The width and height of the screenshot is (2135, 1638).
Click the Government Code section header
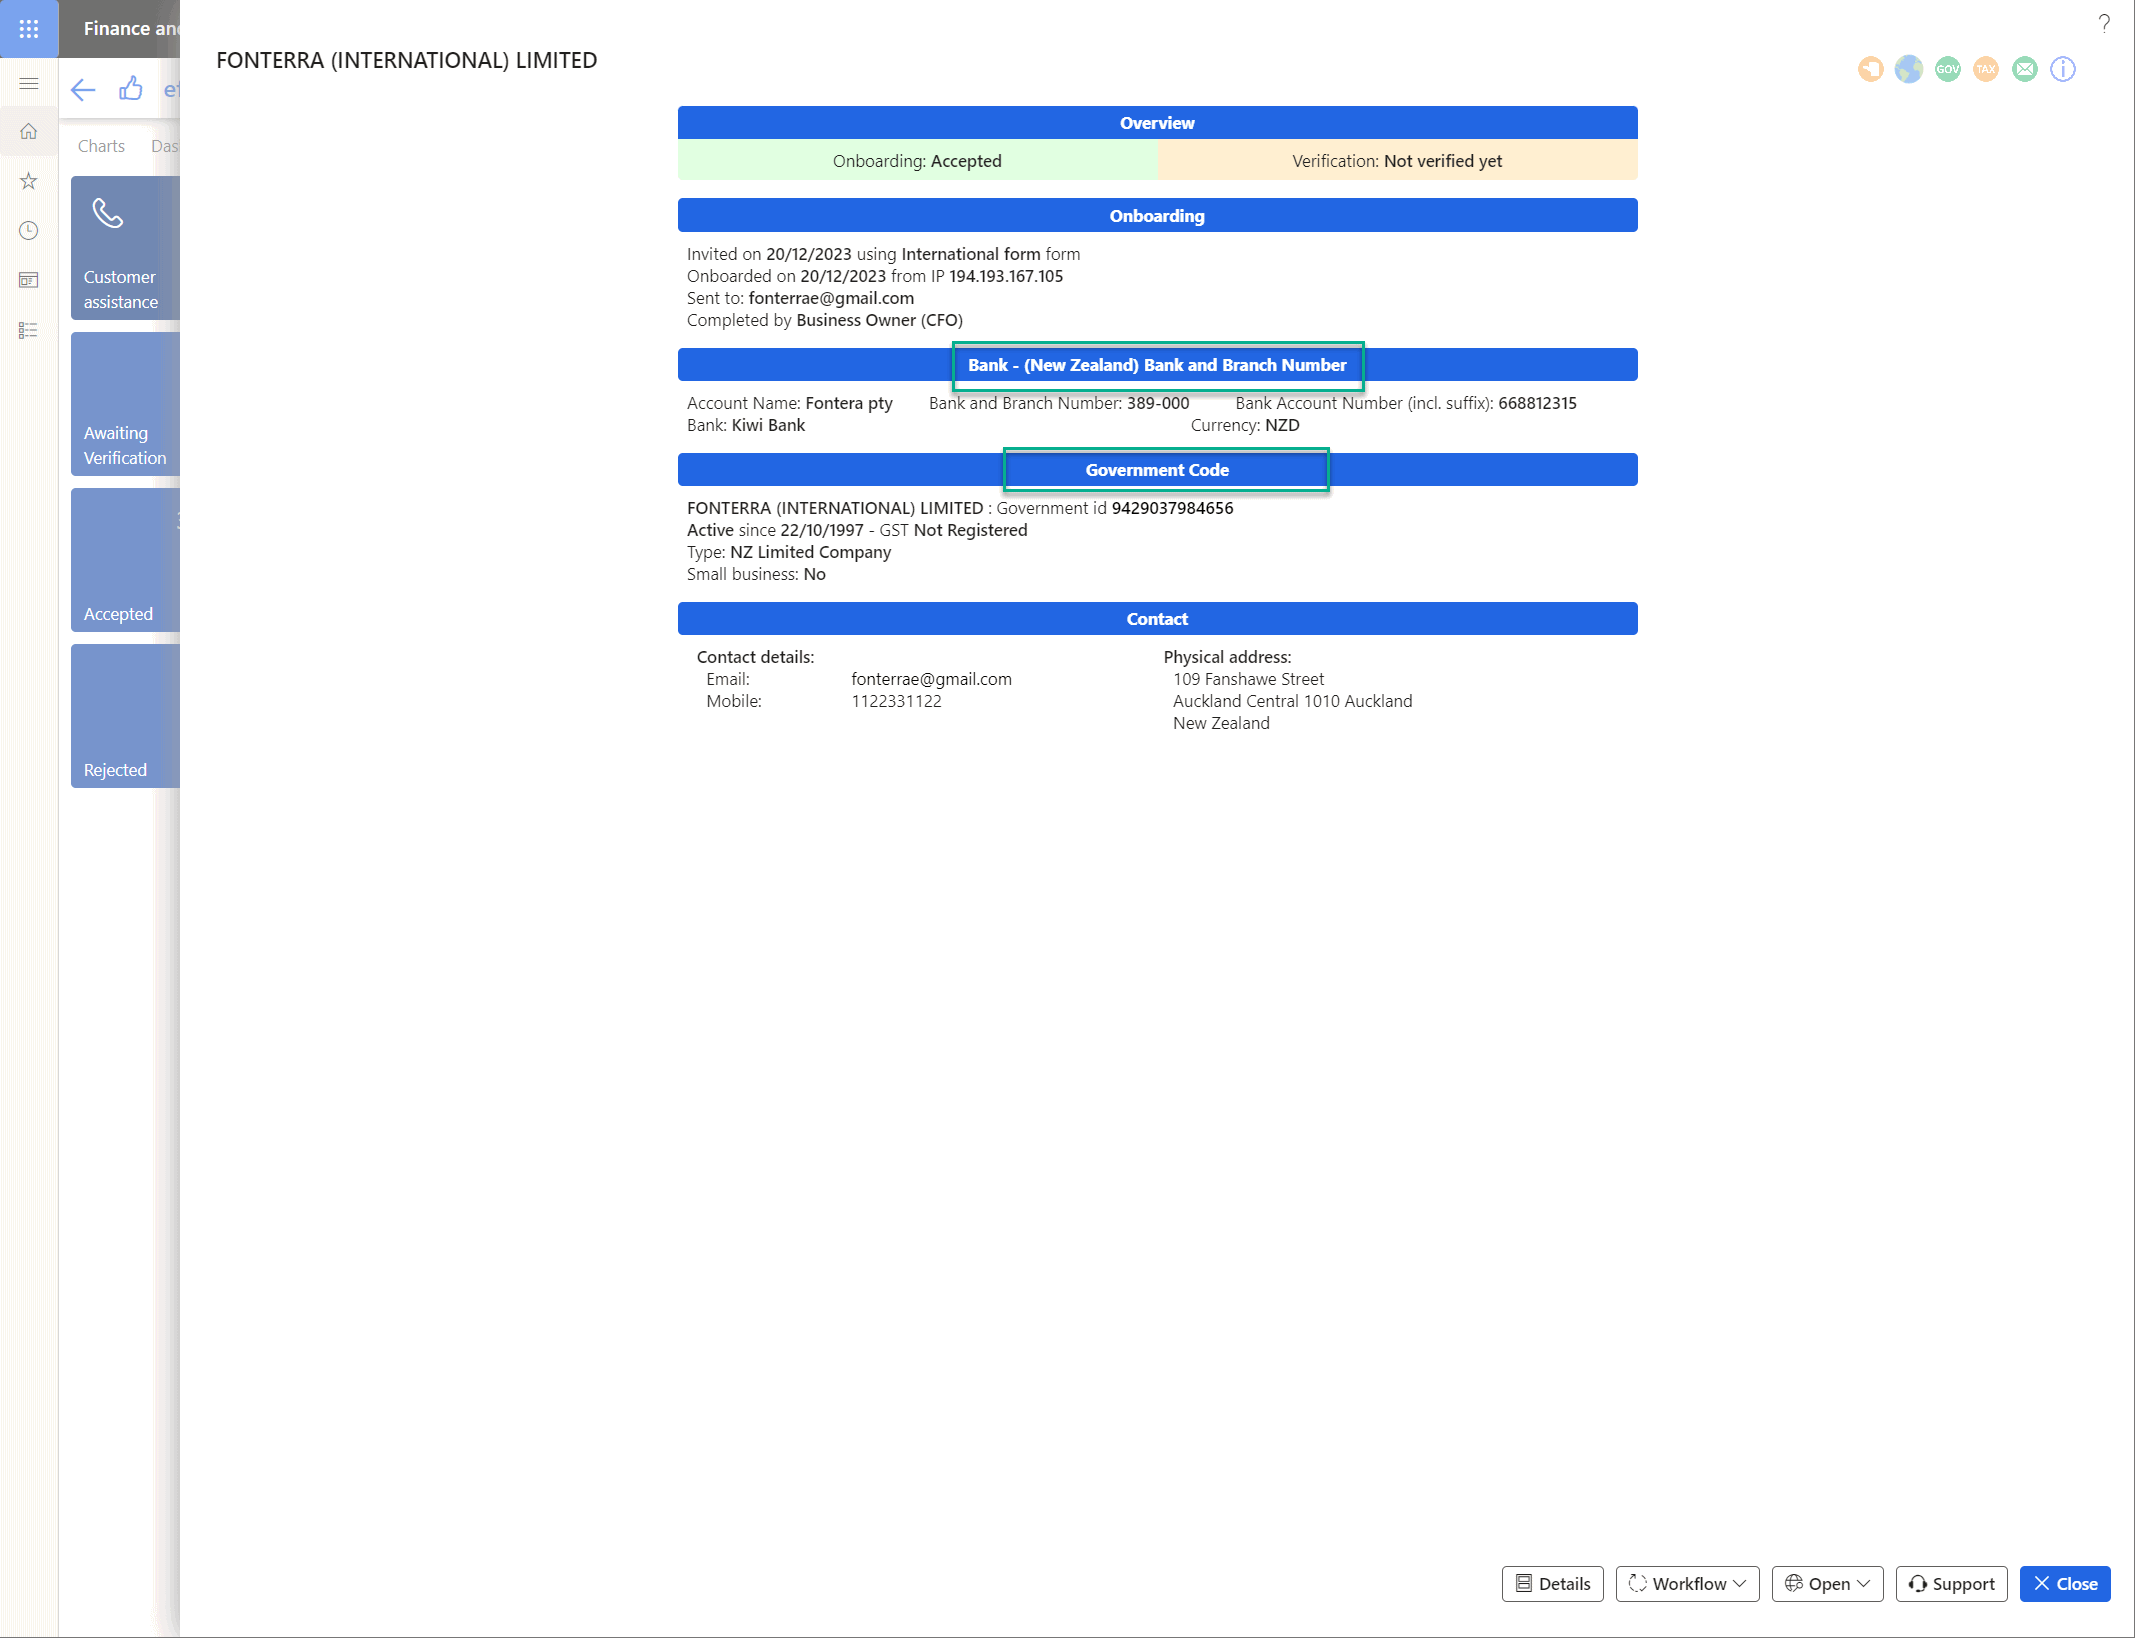coord(1158,470)
